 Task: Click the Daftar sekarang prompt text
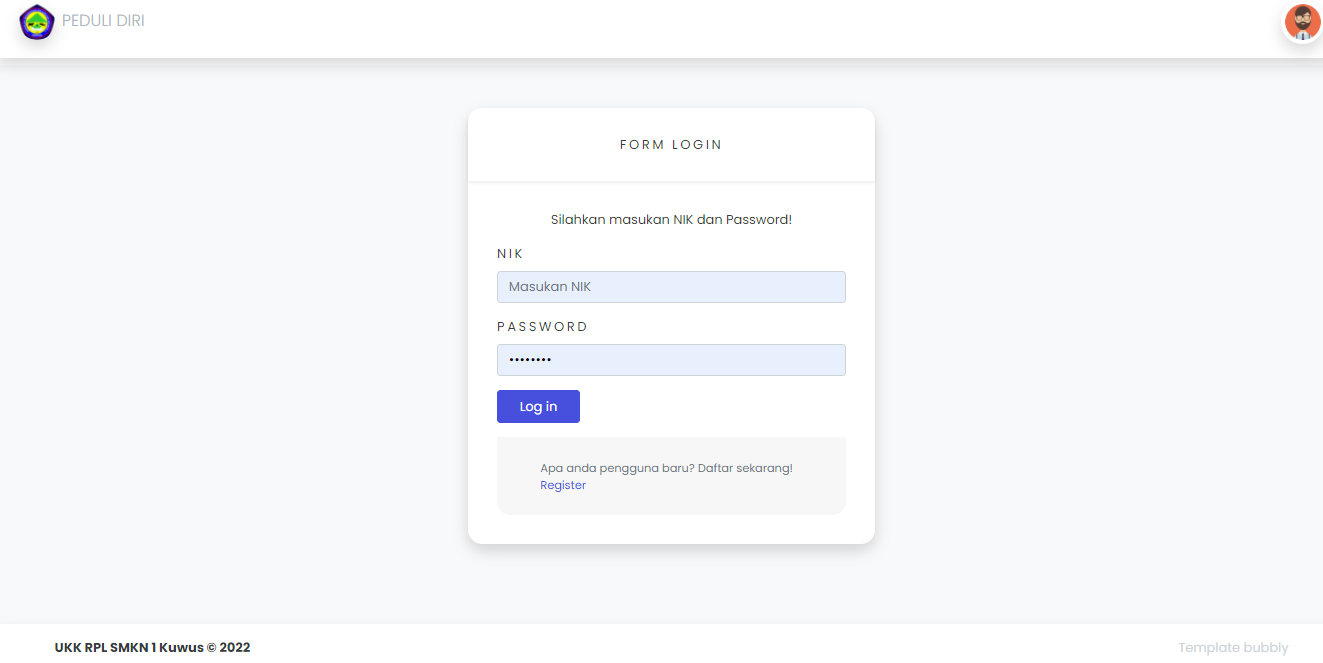click(x=665, y=467)
